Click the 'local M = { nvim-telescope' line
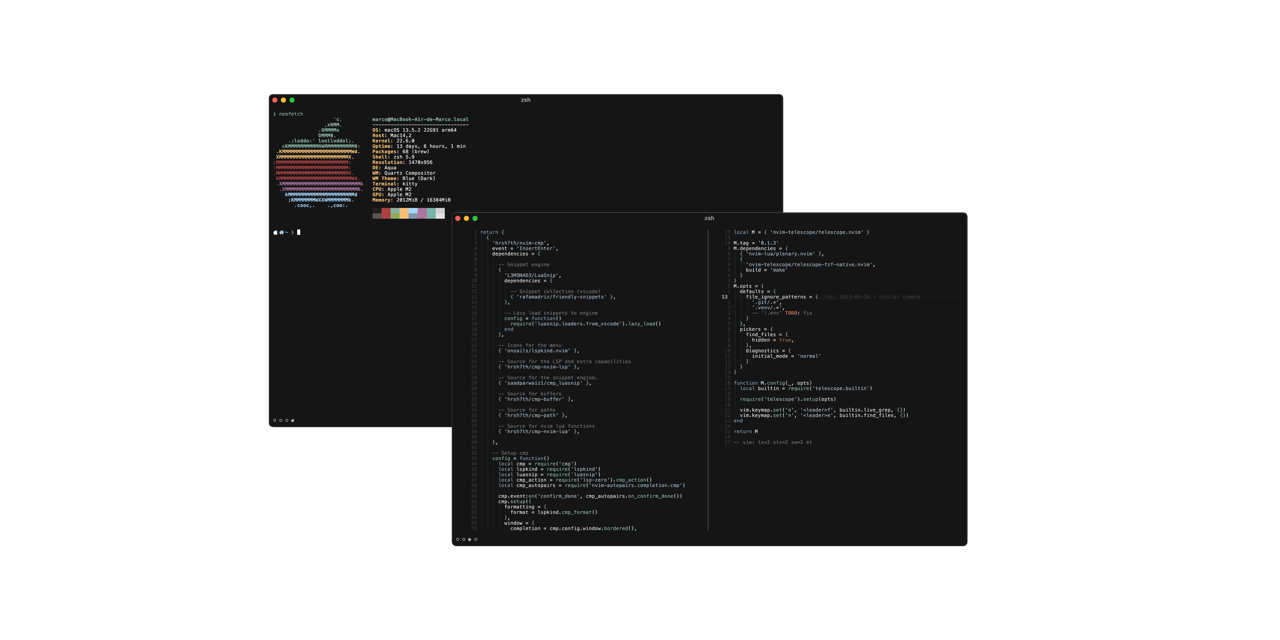The height and width of the screenshot is (640, 1280). 802,232
